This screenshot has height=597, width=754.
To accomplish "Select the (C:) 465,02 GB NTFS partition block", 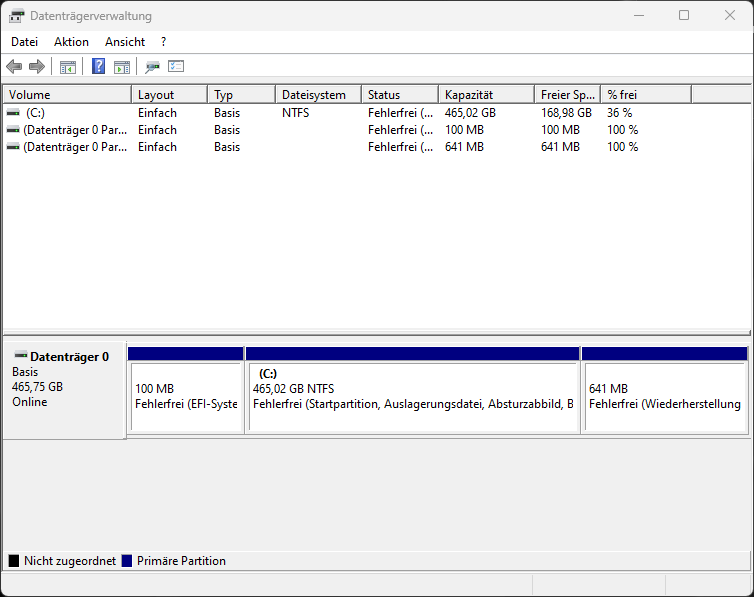I will click(x=413, y=390).
